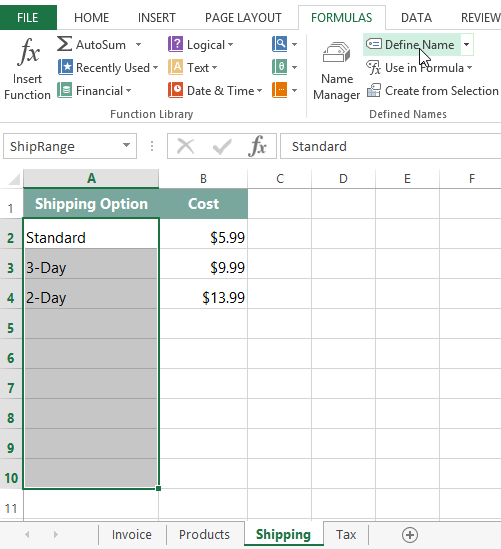The image size is (501, 549).
Task: Open the Invoice sheet tab
Action: [132, 535]
